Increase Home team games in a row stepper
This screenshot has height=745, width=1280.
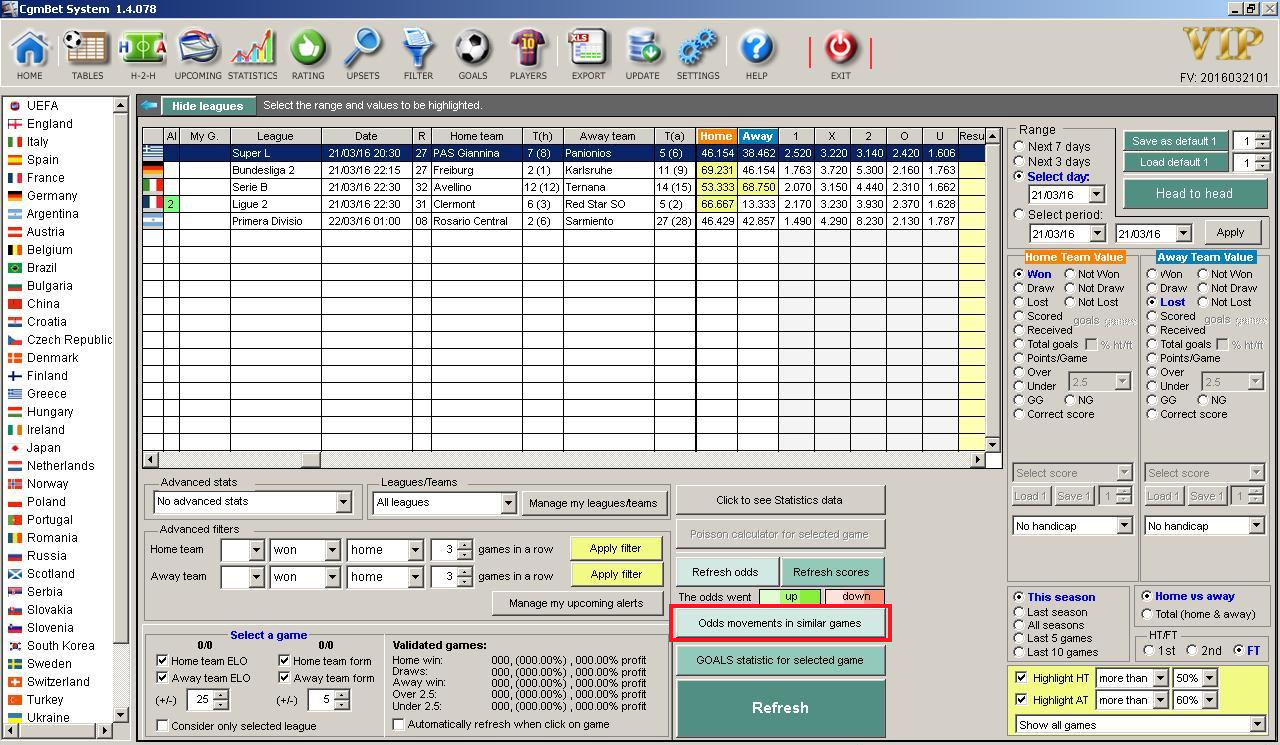click(465, 545)
